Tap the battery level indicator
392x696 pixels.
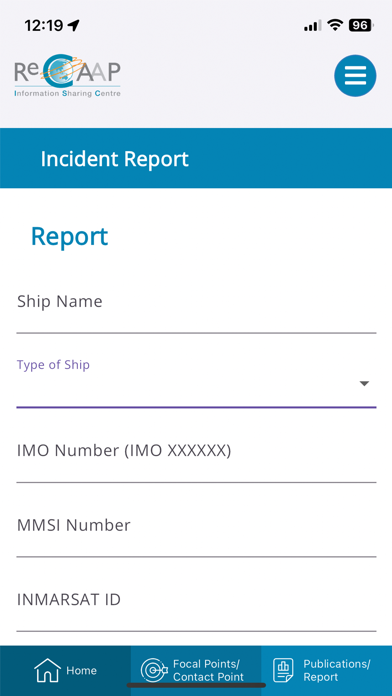click(x=360, y=25)
